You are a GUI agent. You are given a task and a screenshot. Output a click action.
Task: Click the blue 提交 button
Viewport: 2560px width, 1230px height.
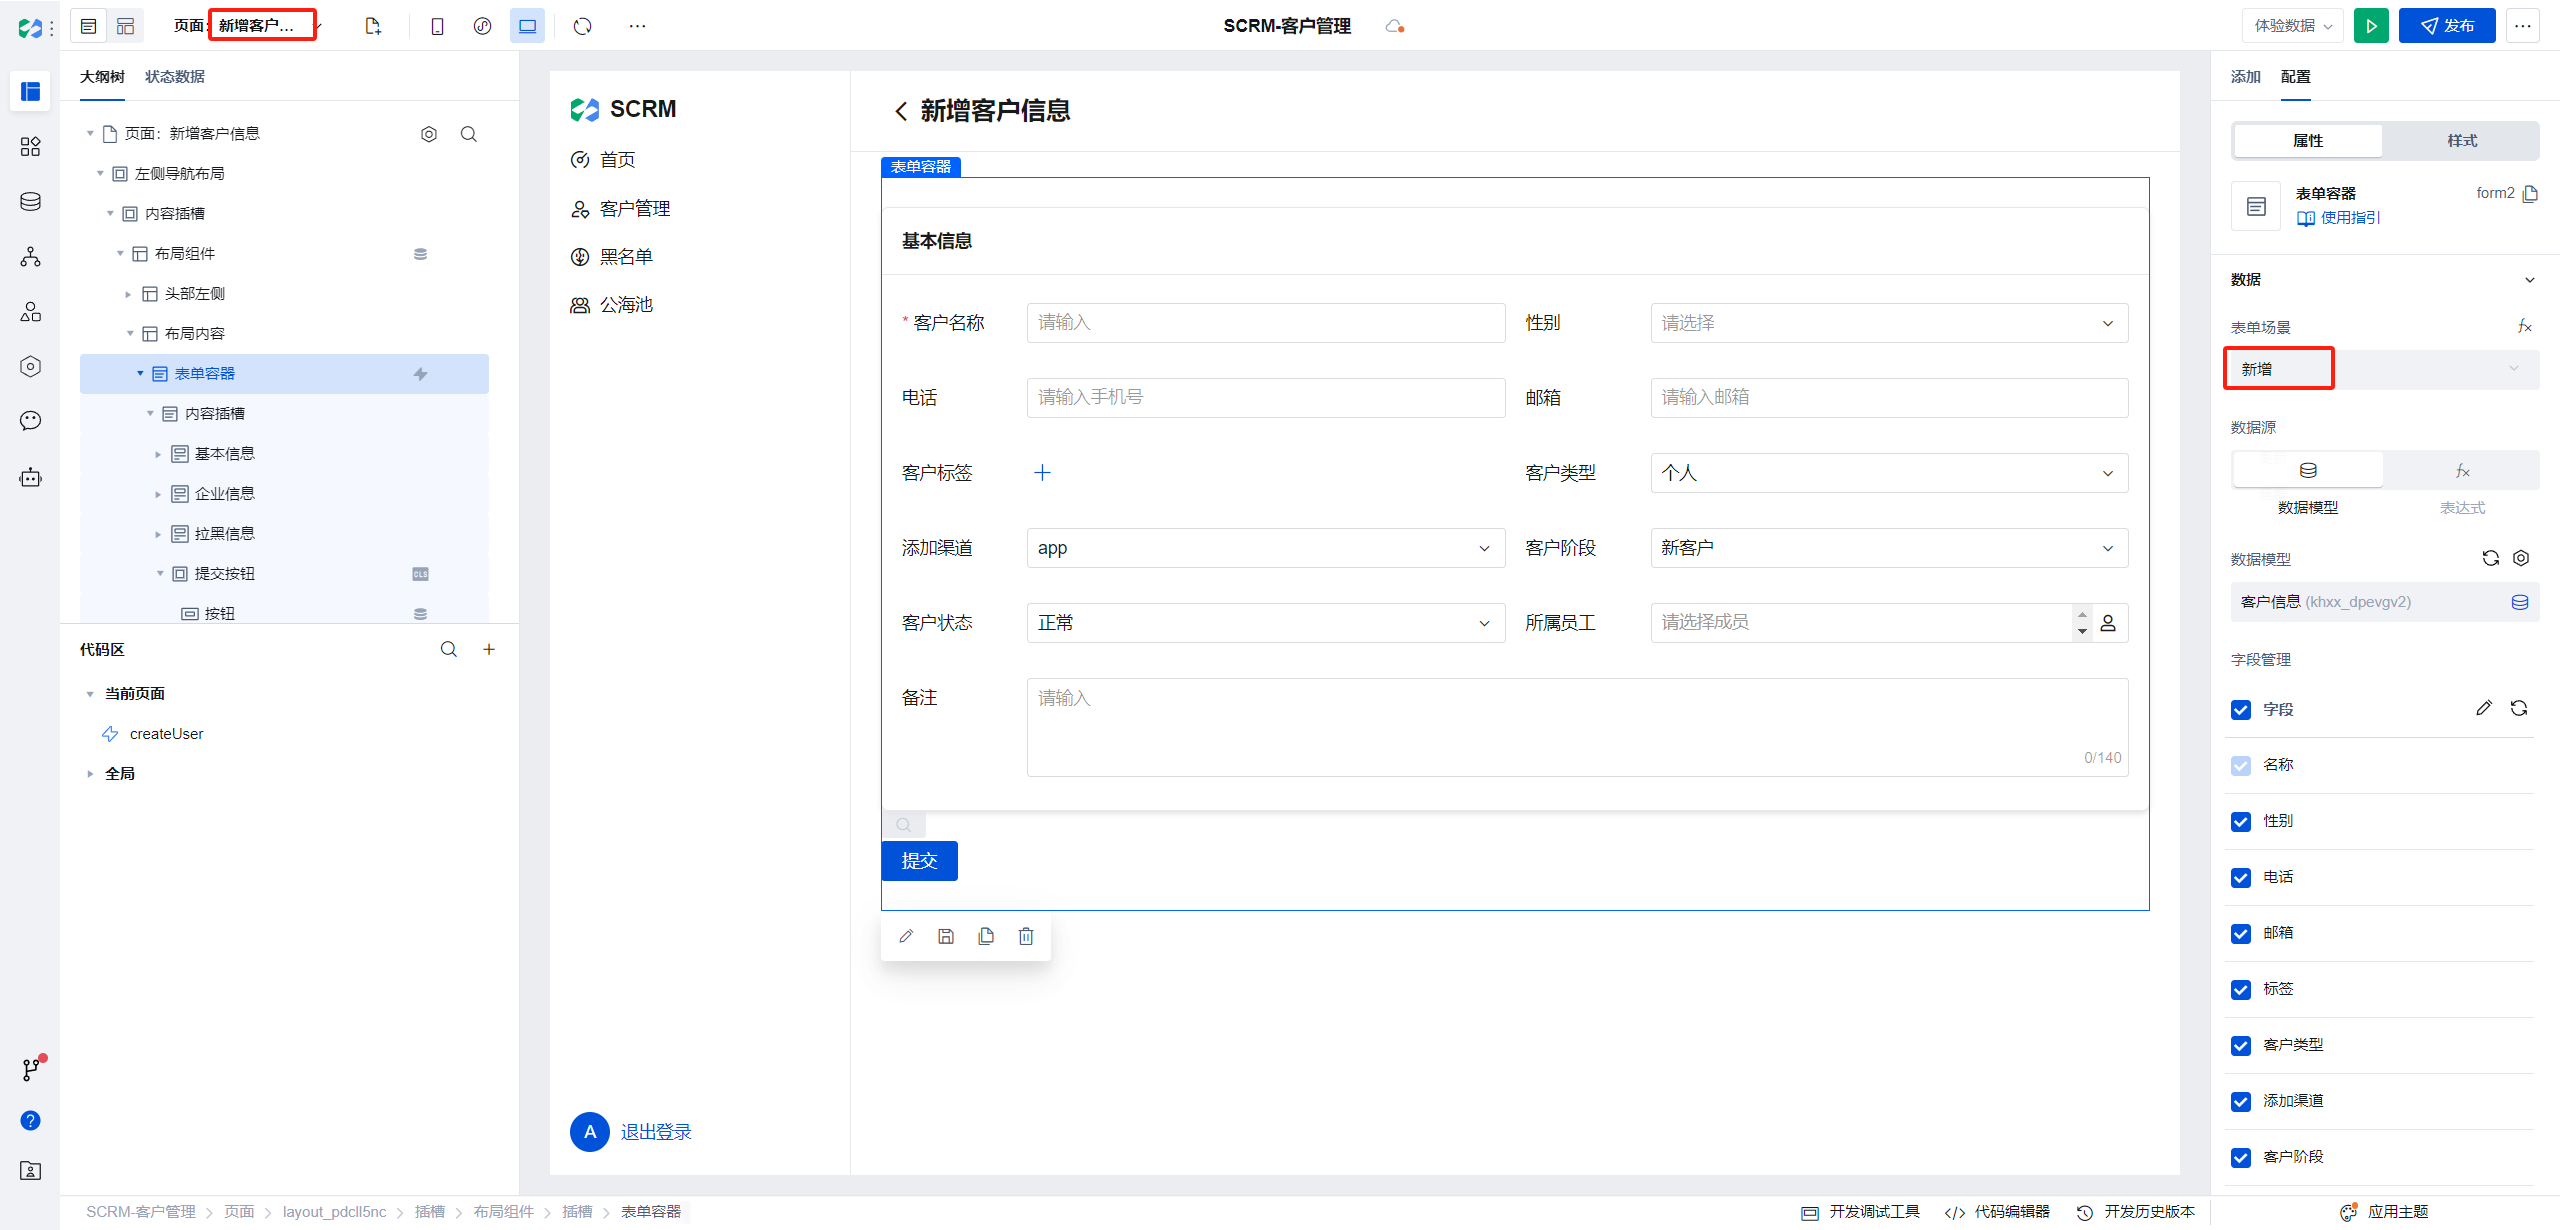919,861
